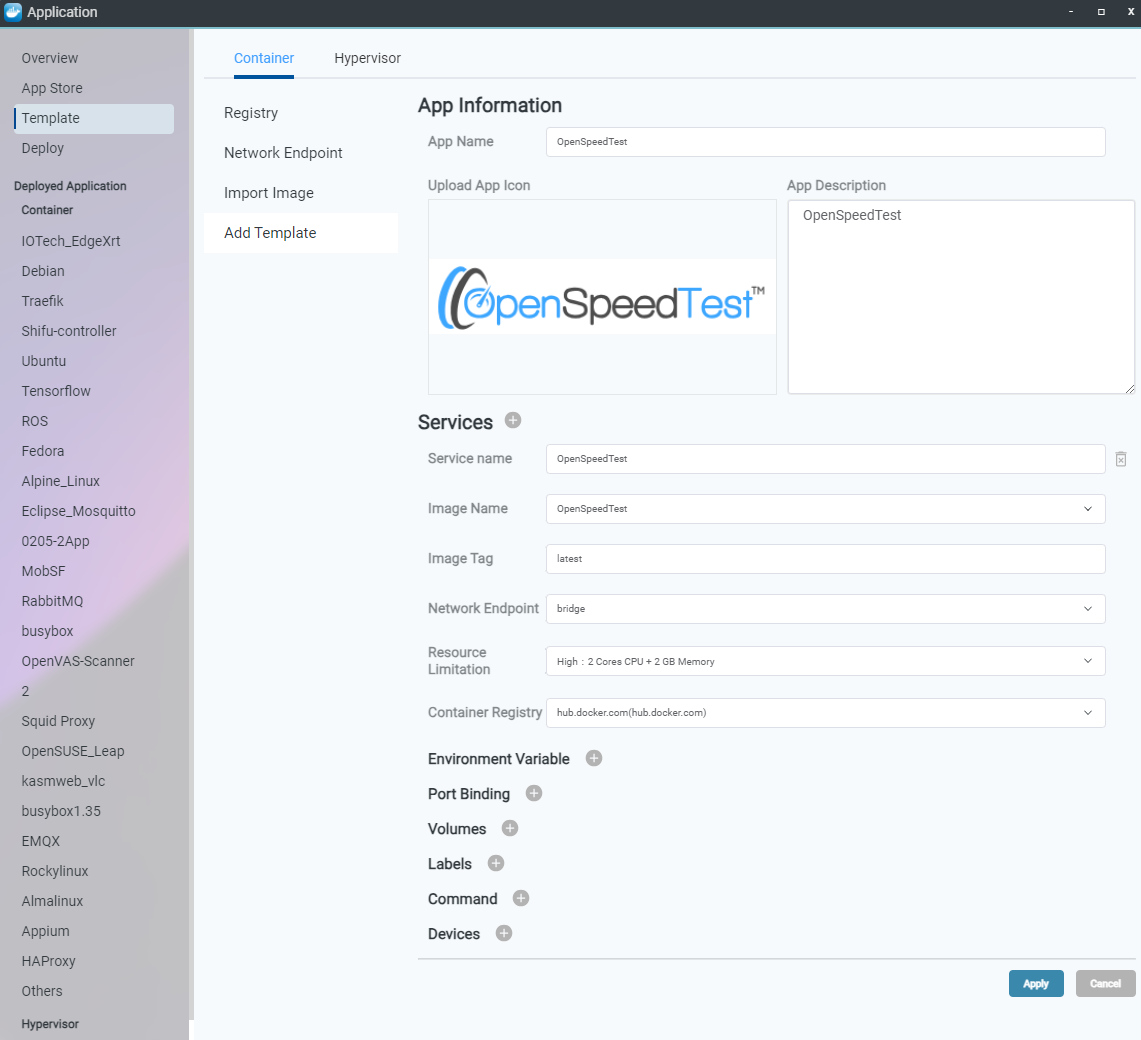The height and width of the screenshot is (1040, 1141).
Task: Open Others in container list
Action: [41, 991]
